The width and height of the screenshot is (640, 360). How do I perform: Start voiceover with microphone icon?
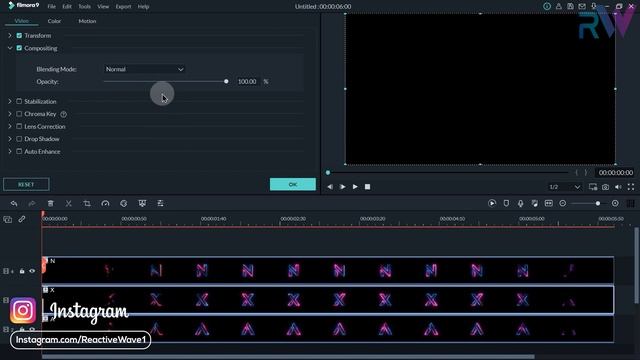click(520, 203)
